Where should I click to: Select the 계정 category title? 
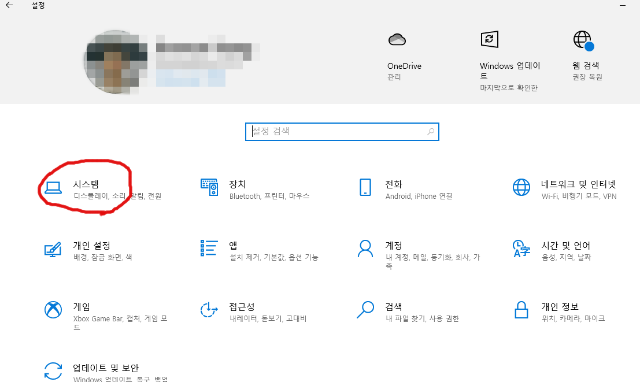point(393,245)
